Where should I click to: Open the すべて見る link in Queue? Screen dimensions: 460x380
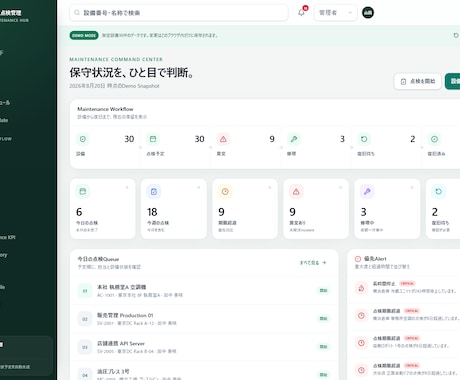tap(313, 263)
